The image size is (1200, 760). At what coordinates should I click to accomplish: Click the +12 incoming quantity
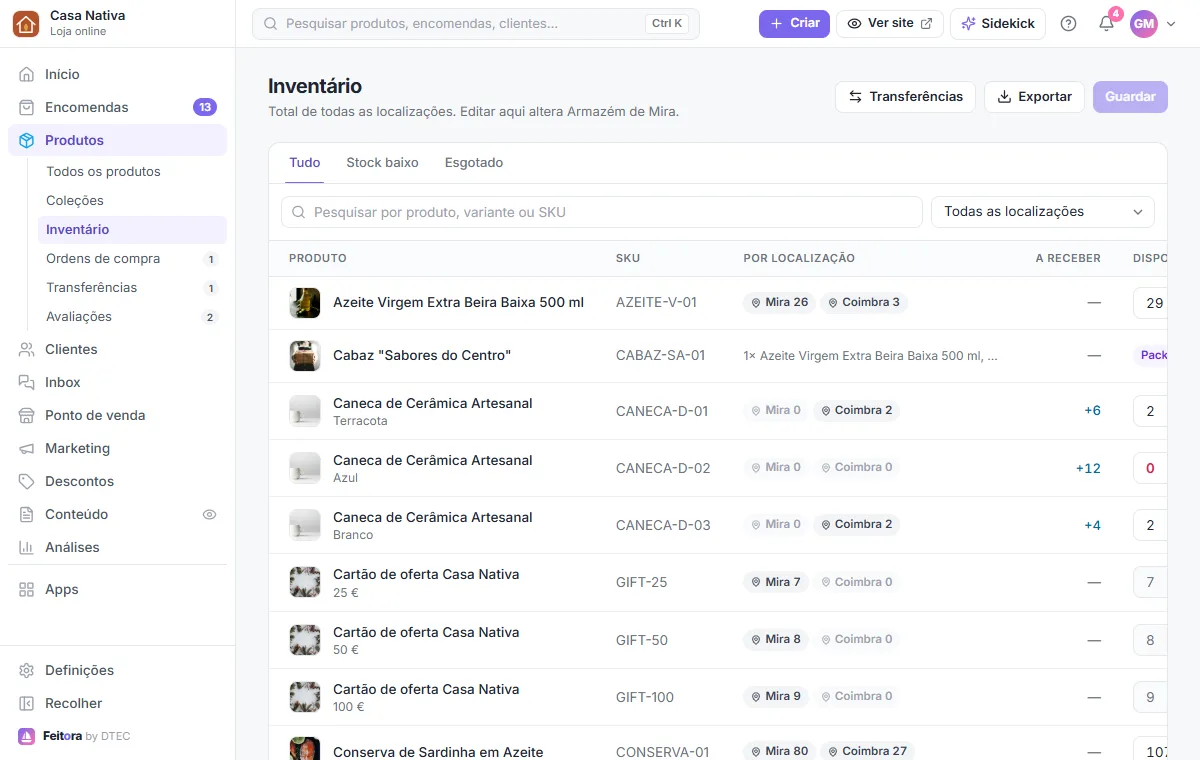[x=1088, y=468]
